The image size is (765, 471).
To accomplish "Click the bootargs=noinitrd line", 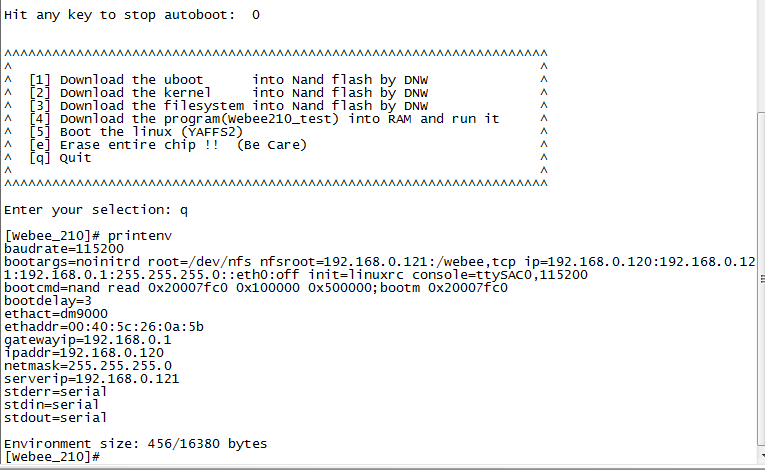I will point(380,268).
